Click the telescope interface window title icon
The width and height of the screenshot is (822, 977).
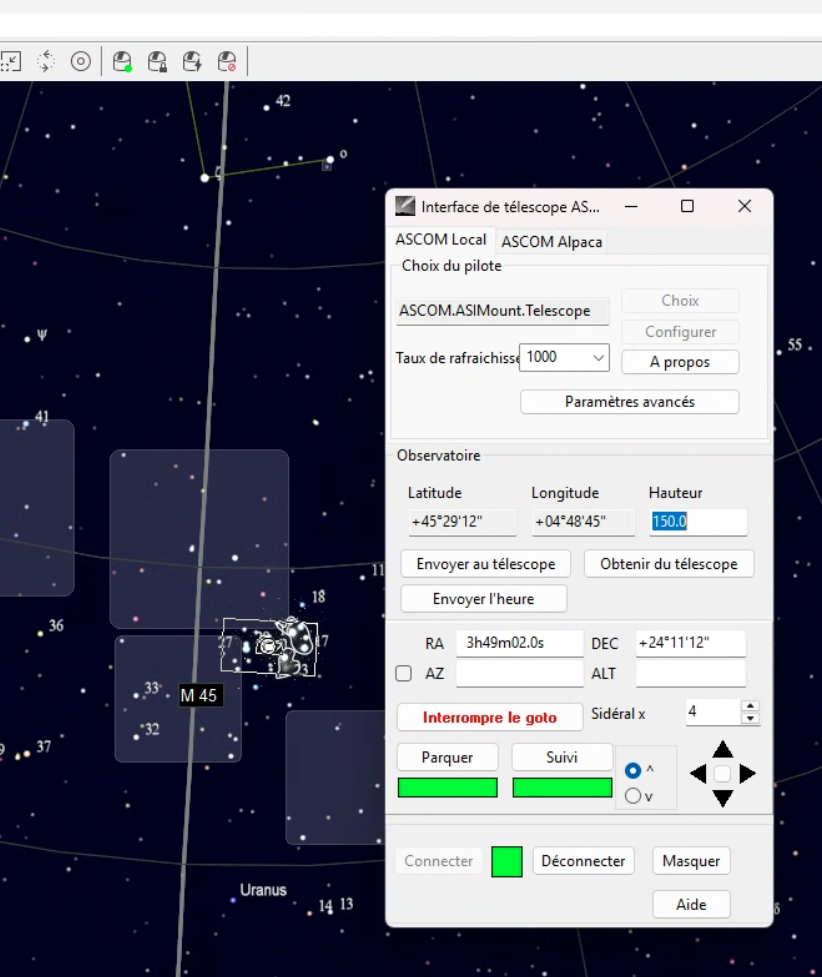[x=405, y=206]
